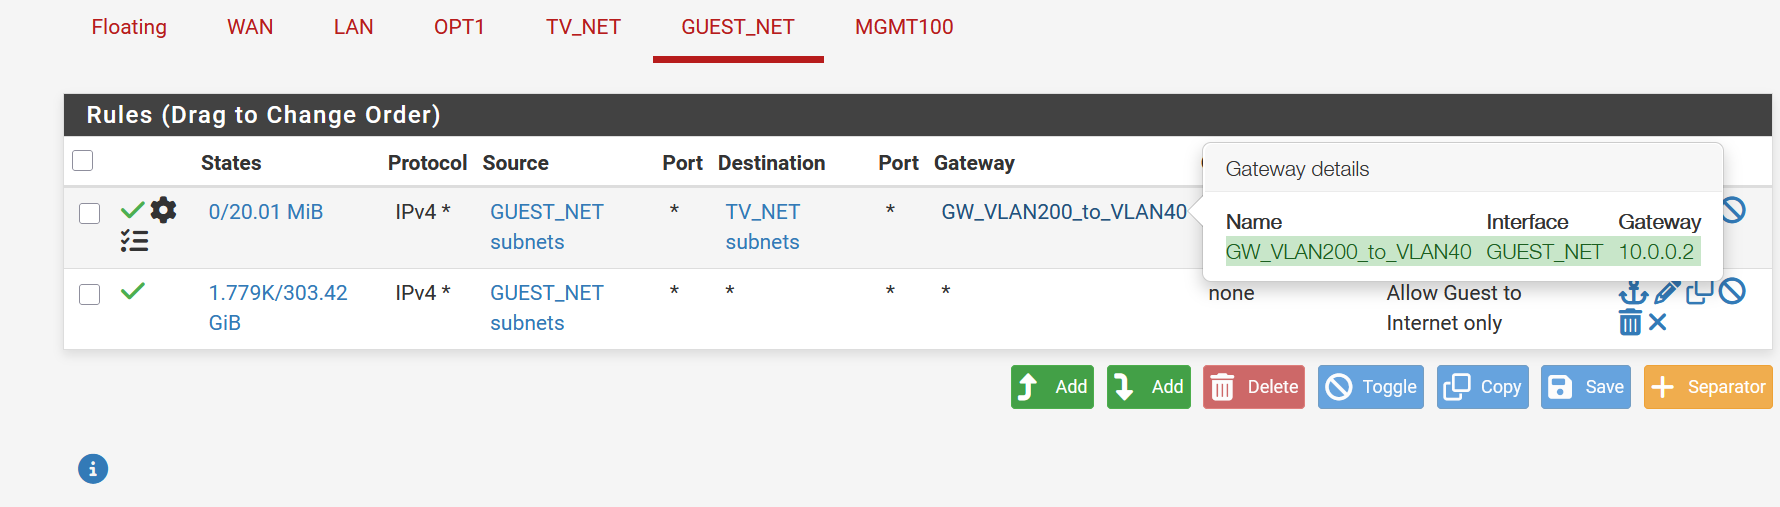
Task: Check the TV_NET subnets rule checkbox
Action: tap(90, 213)
